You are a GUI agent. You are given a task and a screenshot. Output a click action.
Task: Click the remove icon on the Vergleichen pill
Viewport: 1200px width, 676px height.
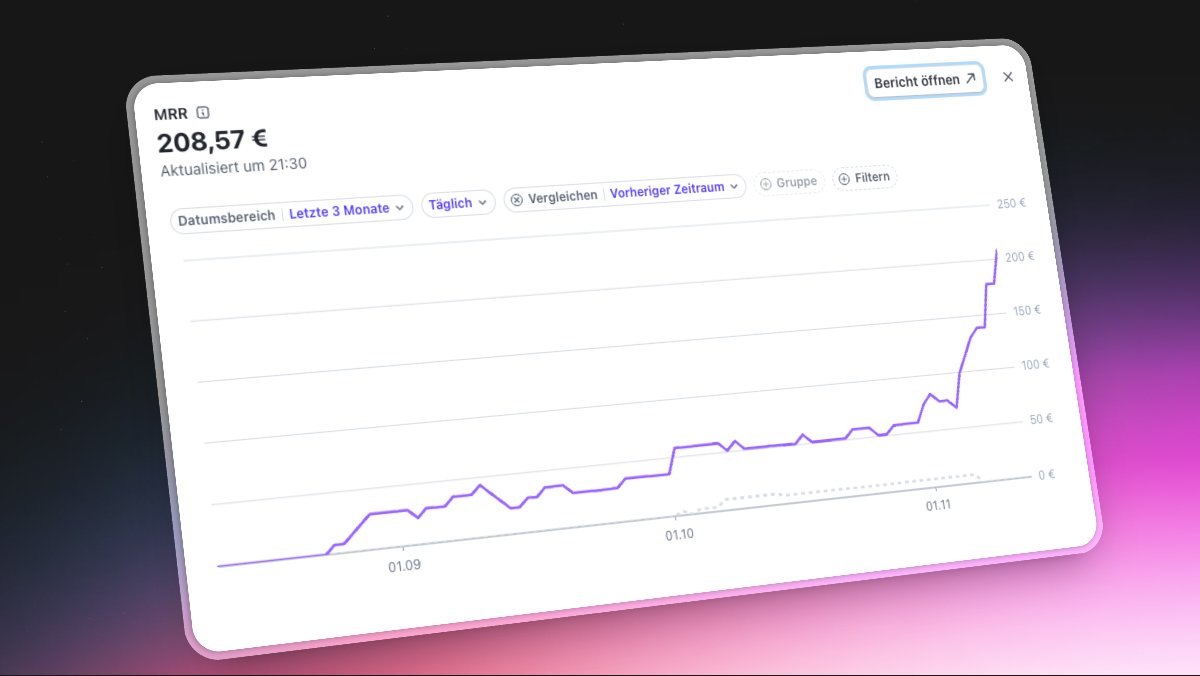pos(516,197)
